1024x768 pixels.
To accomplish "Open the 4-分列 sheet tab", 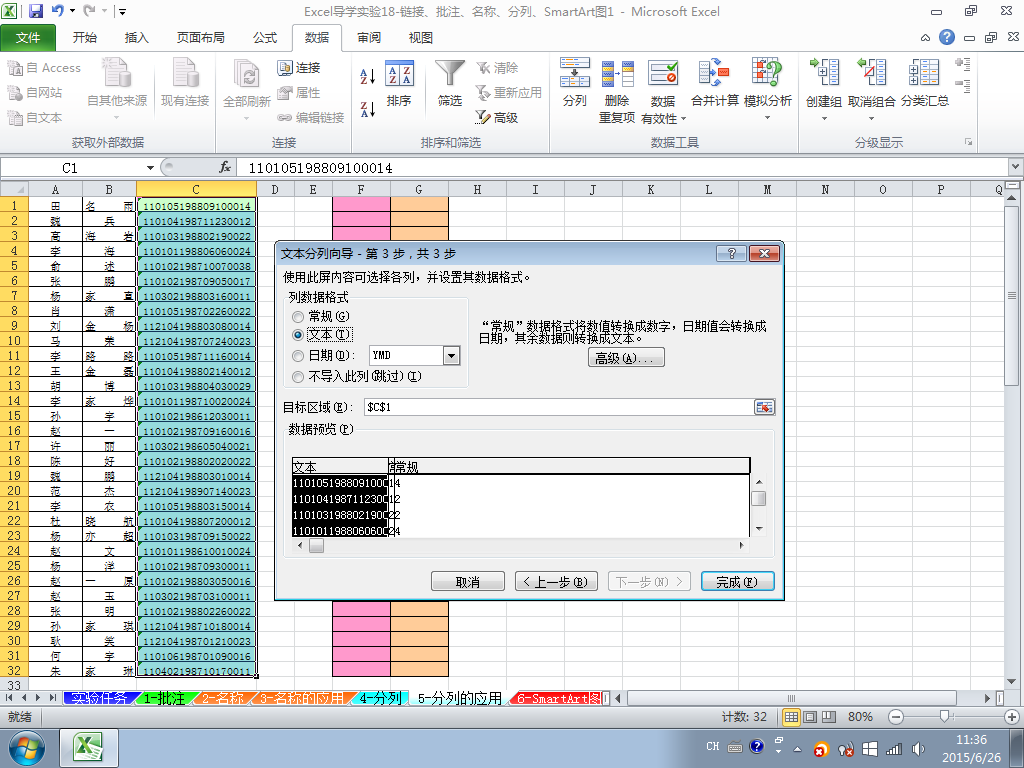I will [380, 698].
